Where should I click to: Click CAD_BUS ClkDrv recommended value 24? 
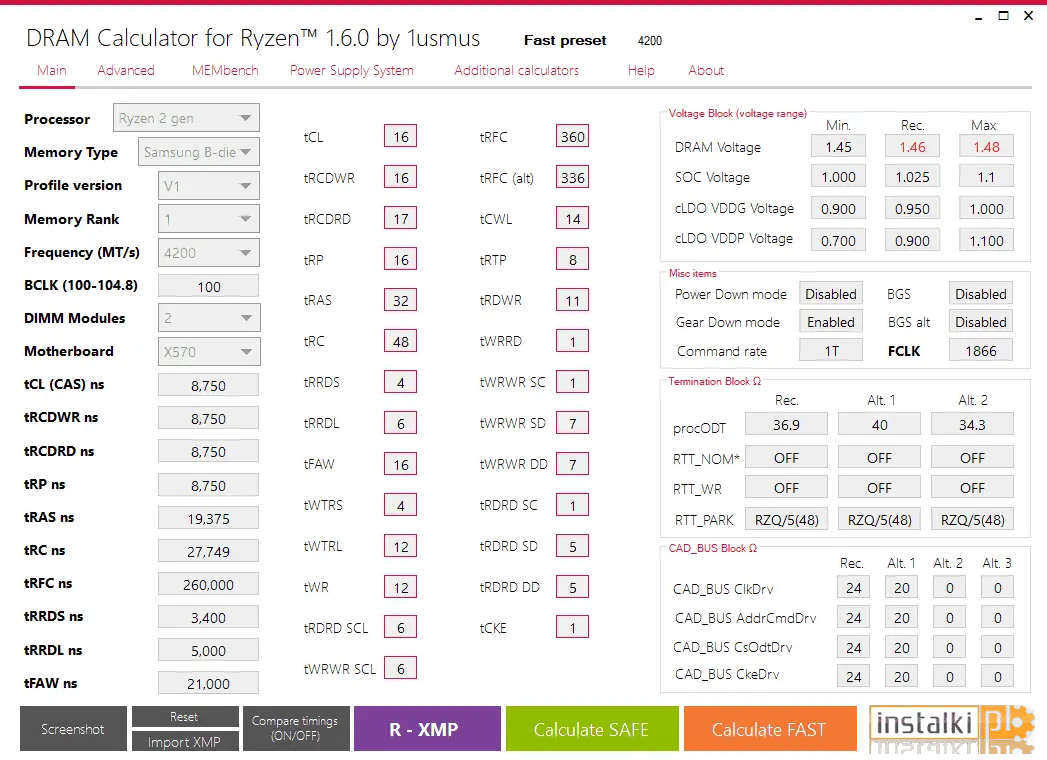[853, 588]
